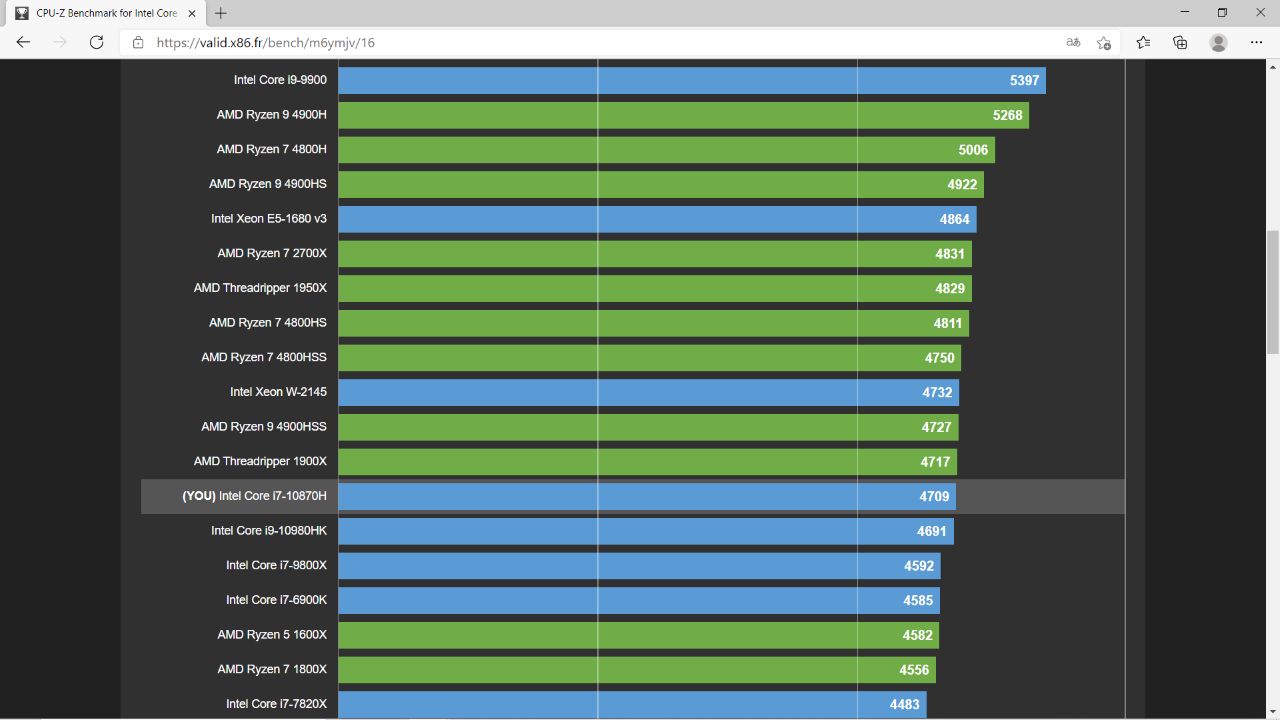
Task: Click the score value 4556
Action: [x=914, y=670]
